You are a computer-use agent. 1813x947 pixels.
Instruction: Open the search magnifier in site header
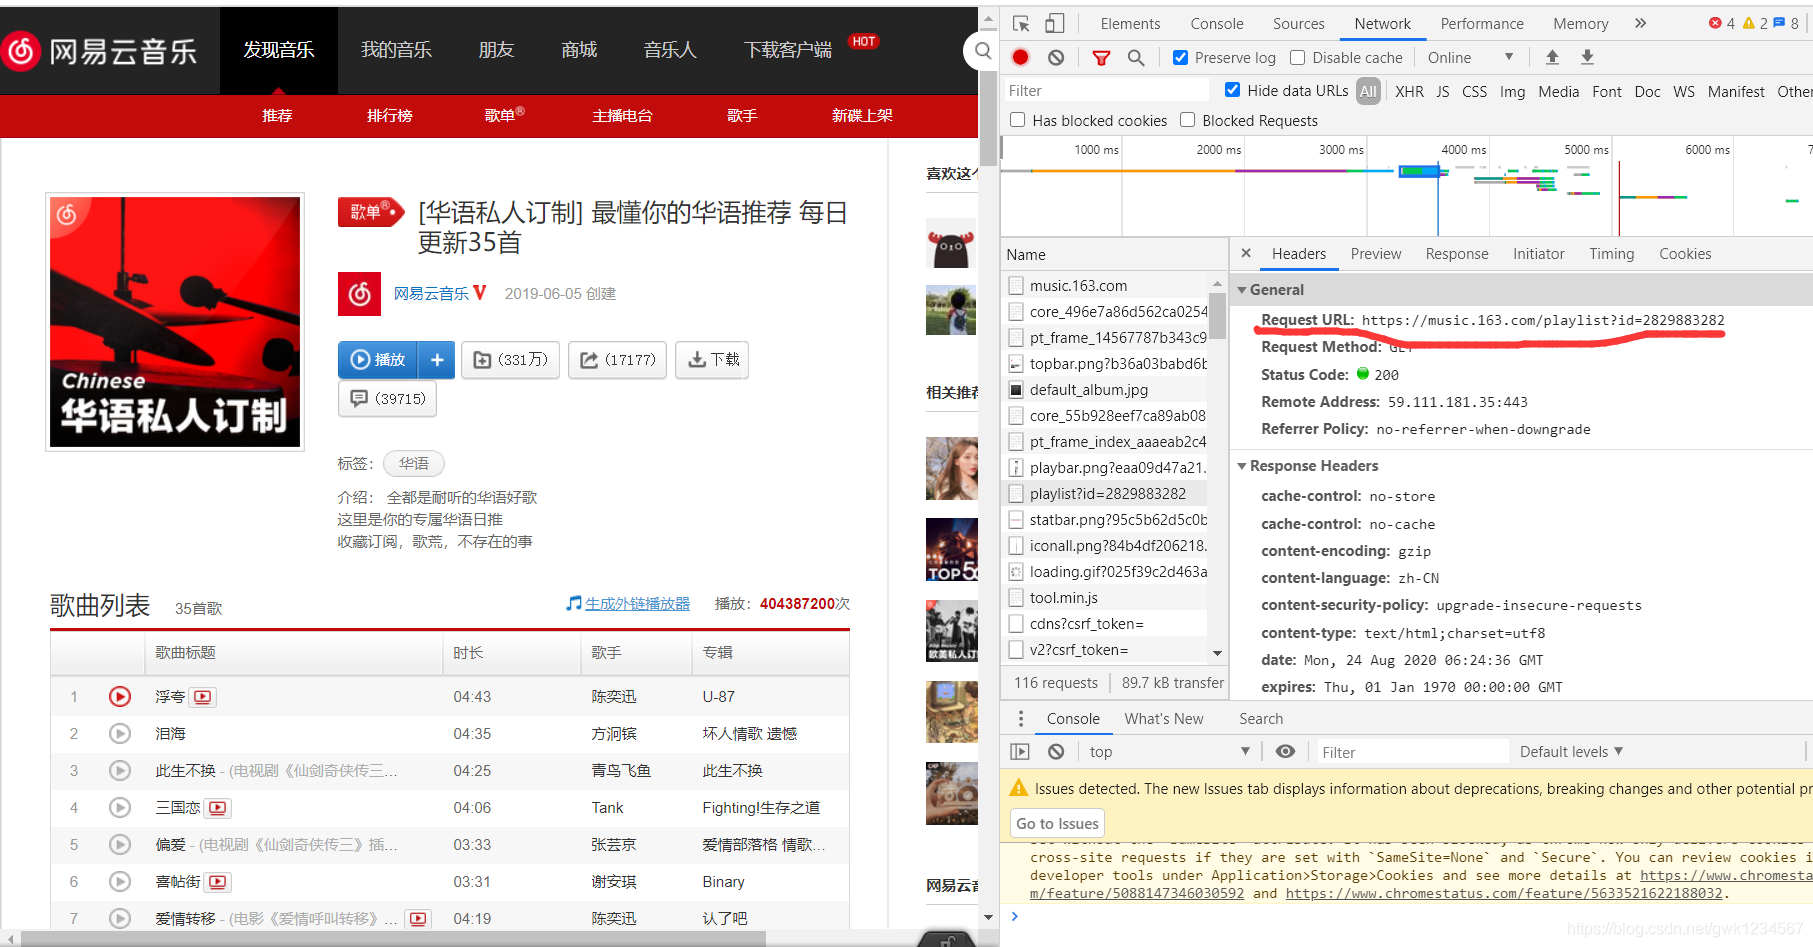[982, 50]
